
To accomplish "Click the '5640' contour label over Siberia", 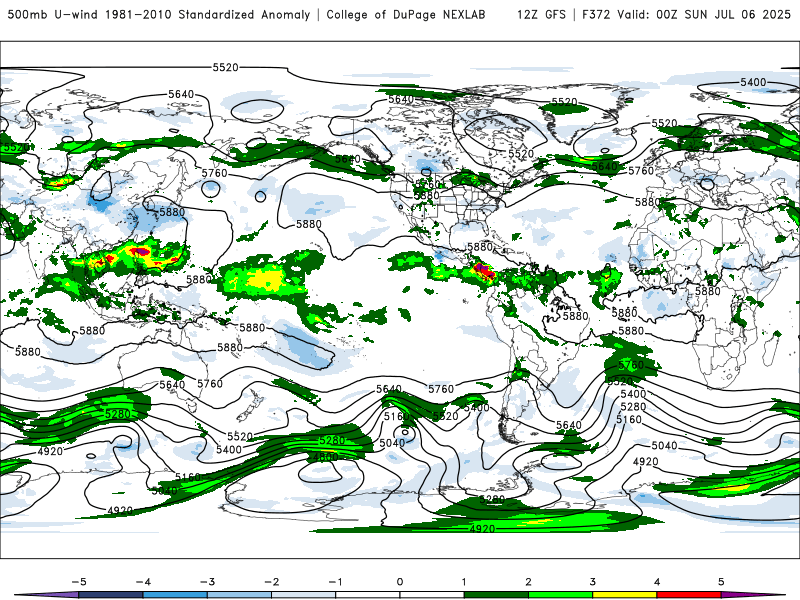I will 181,94.
